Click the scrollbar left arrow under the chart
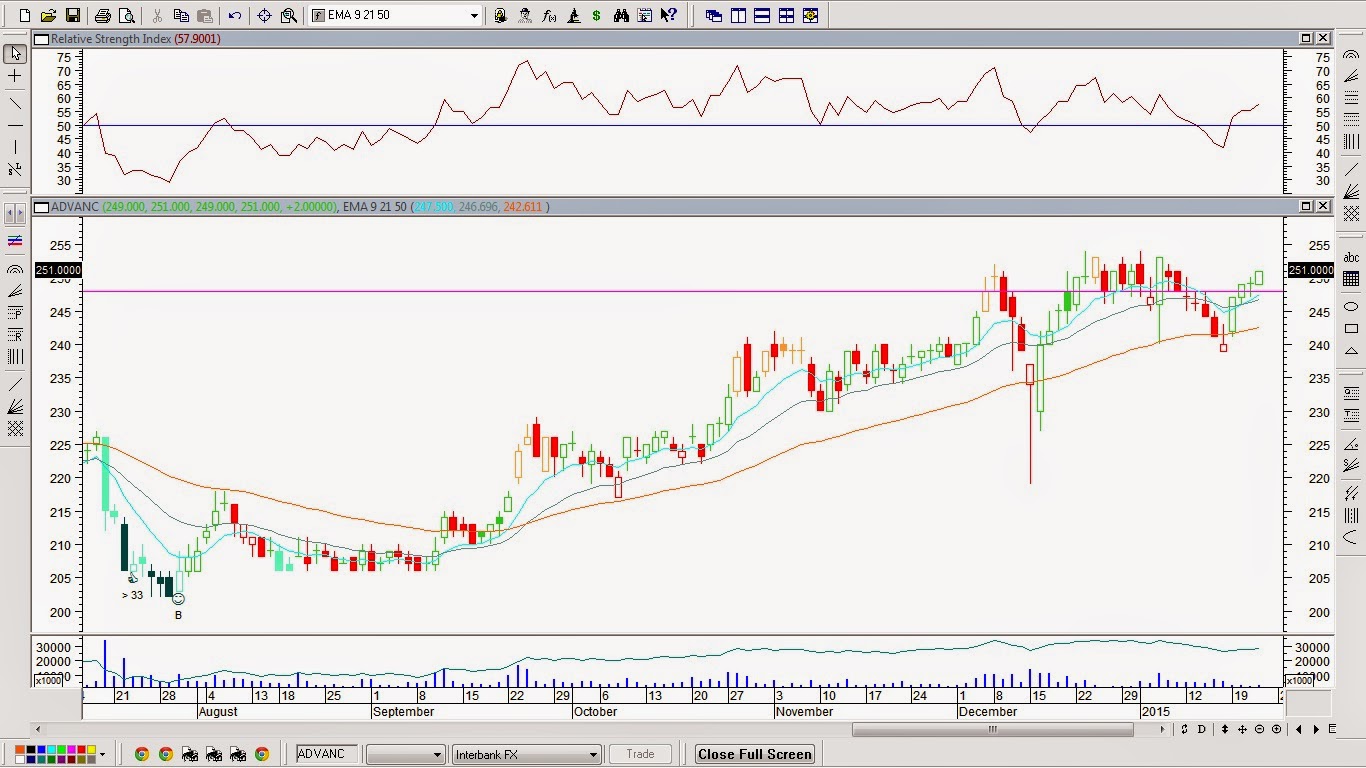Image resolution: width=1366 pixels, height=768 pixels. pos(40,729)
